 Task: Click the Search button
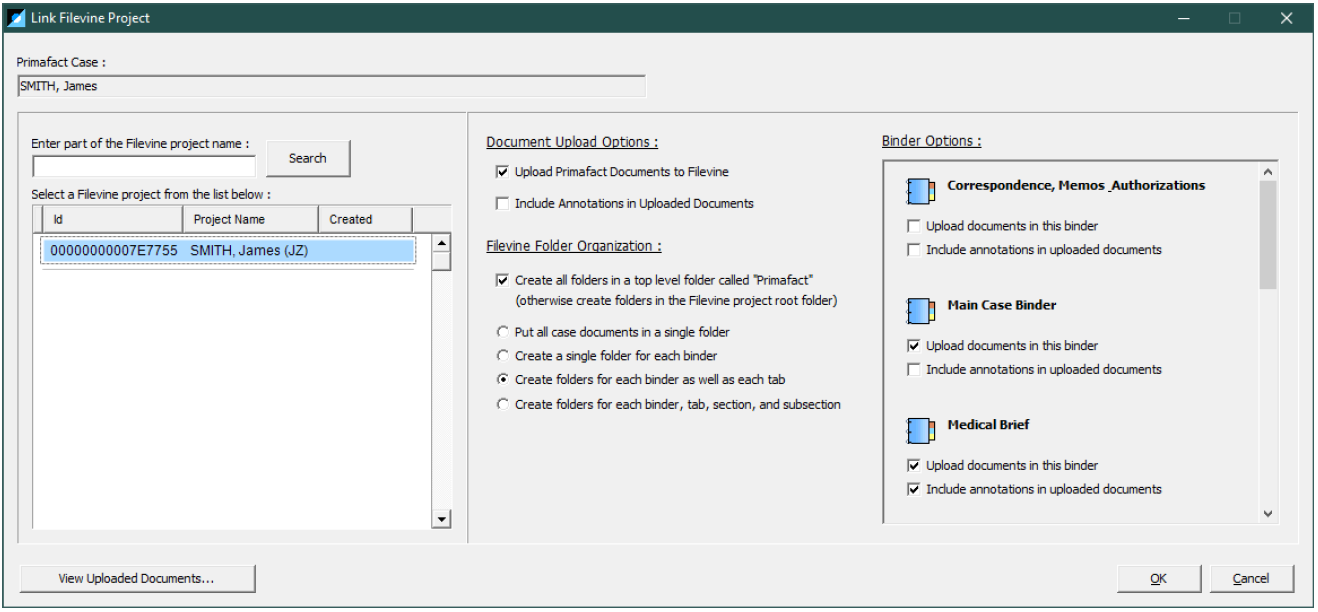tap(308, 158)
